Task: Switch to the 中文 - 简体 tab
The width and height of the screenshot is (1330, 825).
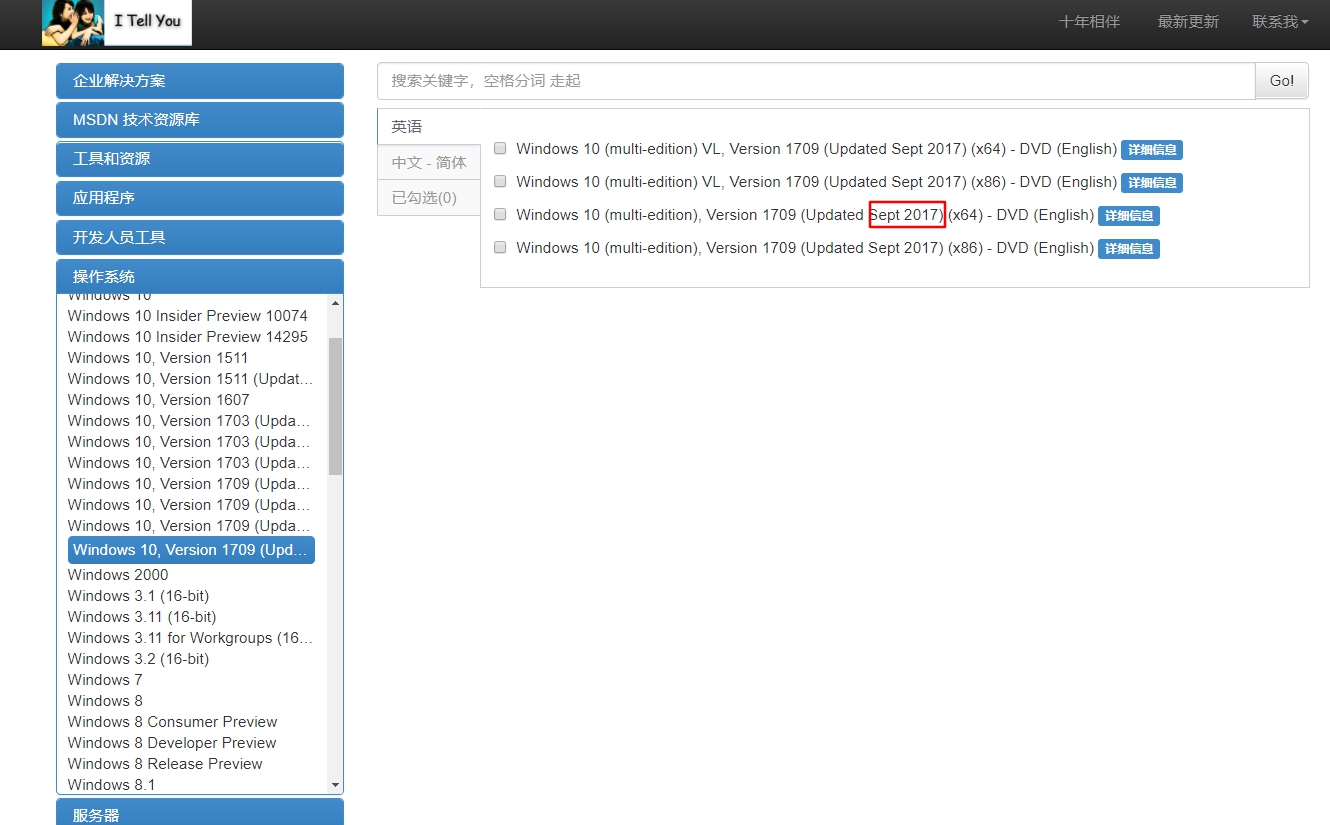Action: tap(429, 162)
